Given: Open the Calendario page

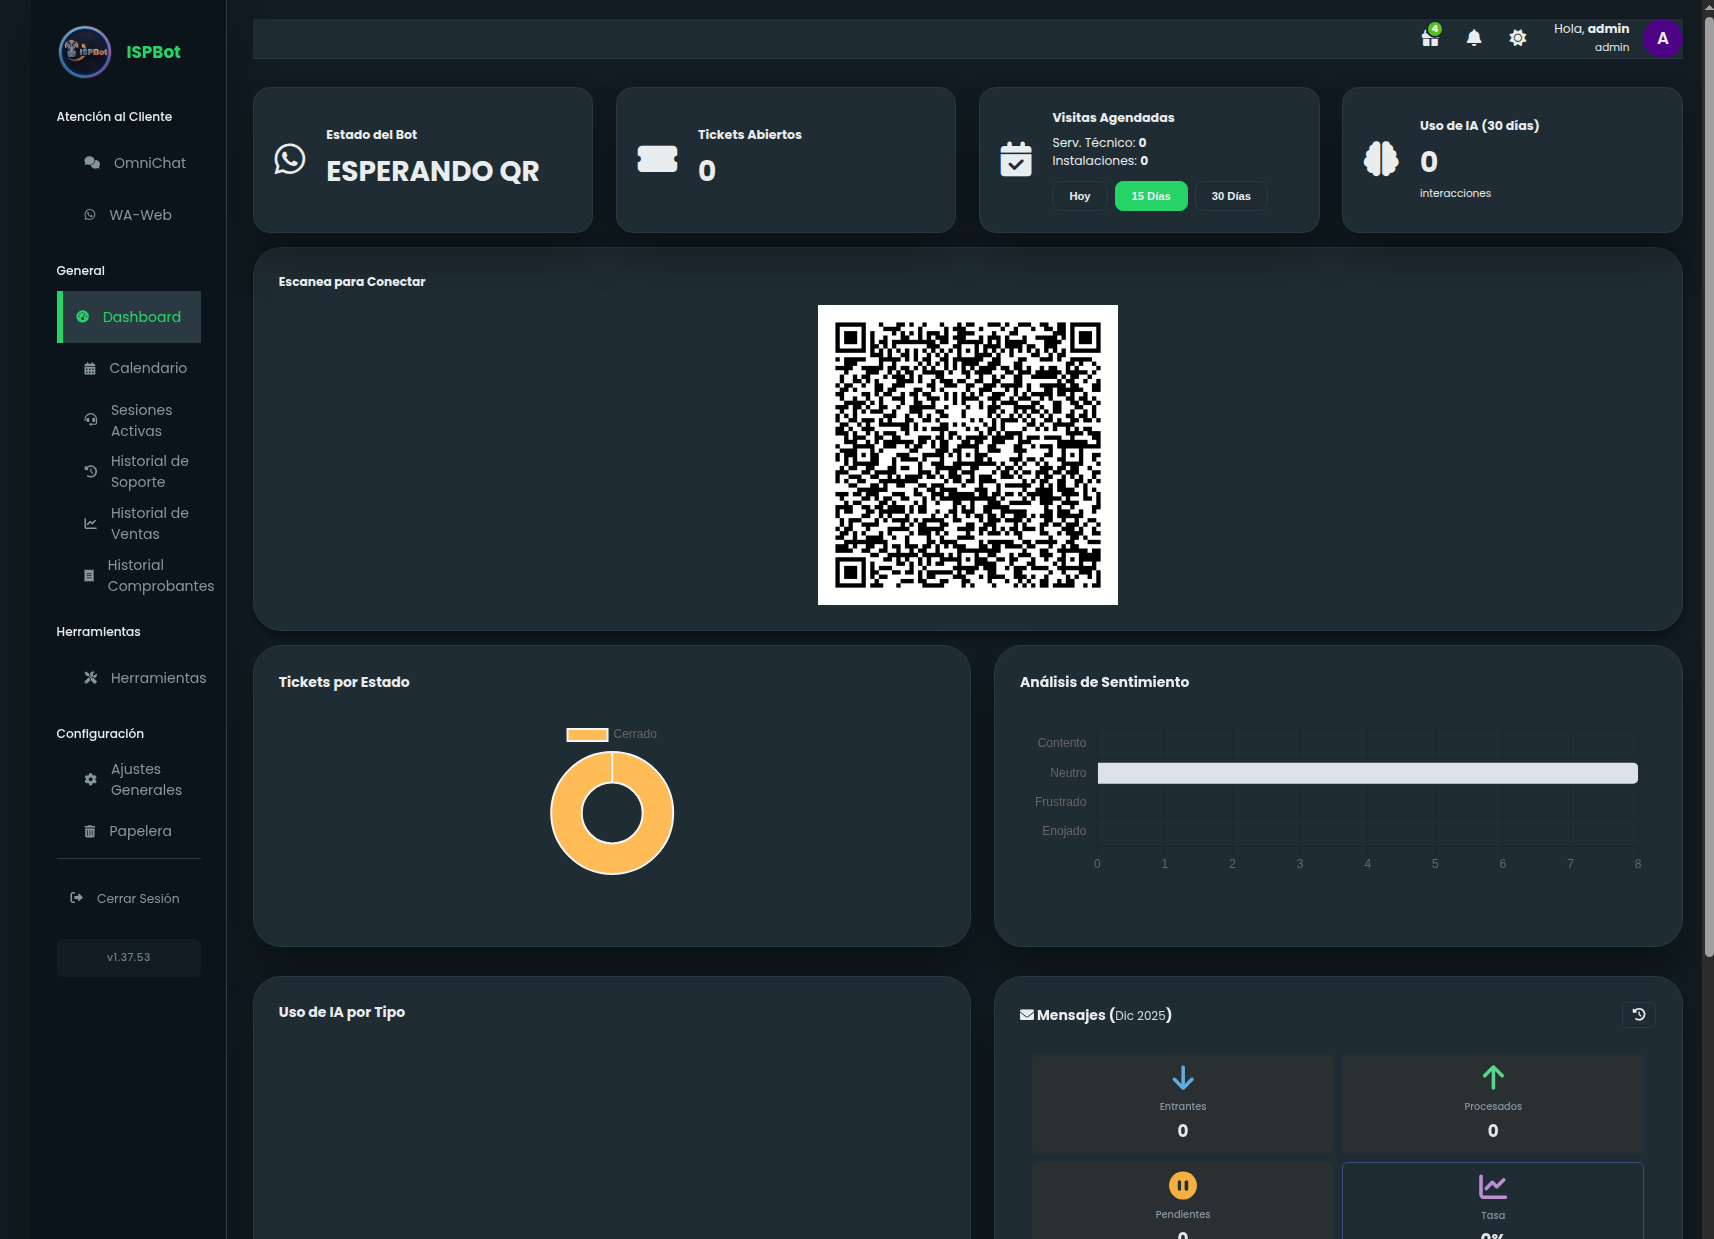Looking at the screenshot, I should [135, 368].
